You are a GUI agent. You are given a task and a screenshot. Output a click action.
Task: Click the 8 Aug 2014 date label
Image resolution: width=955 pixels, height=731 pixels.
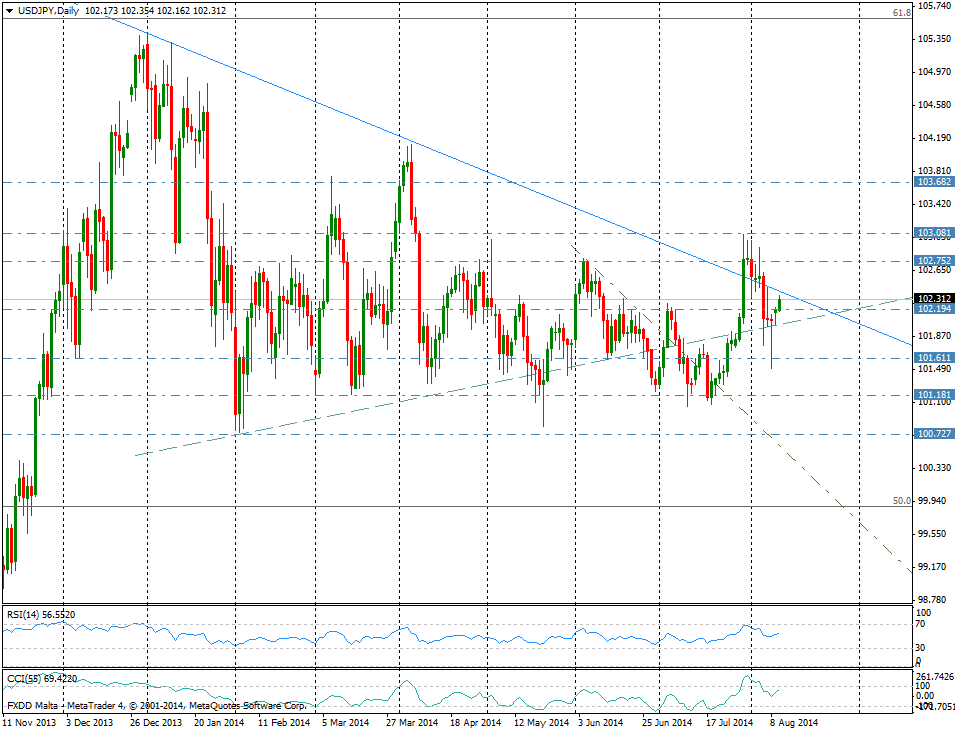pyautogui.click(x=794, y=721)
